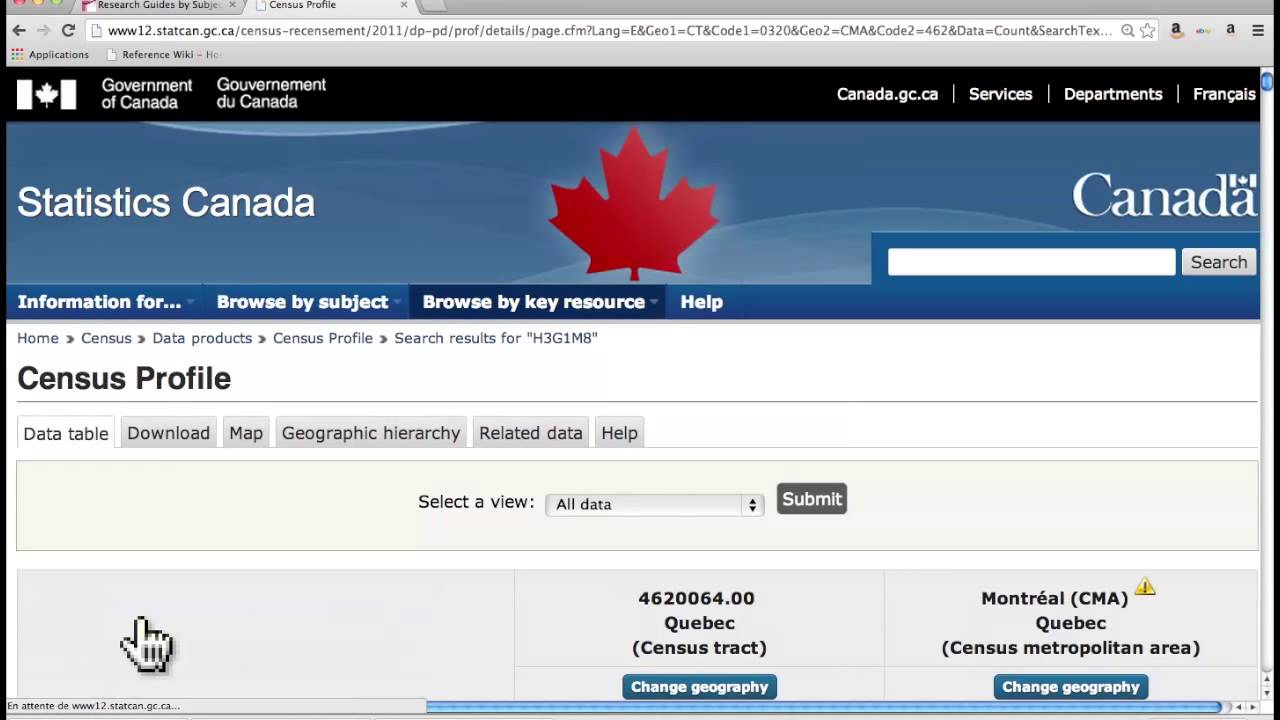Change geography for census tract 4620064.00
1280x720 pixels.
pos(700,687)
